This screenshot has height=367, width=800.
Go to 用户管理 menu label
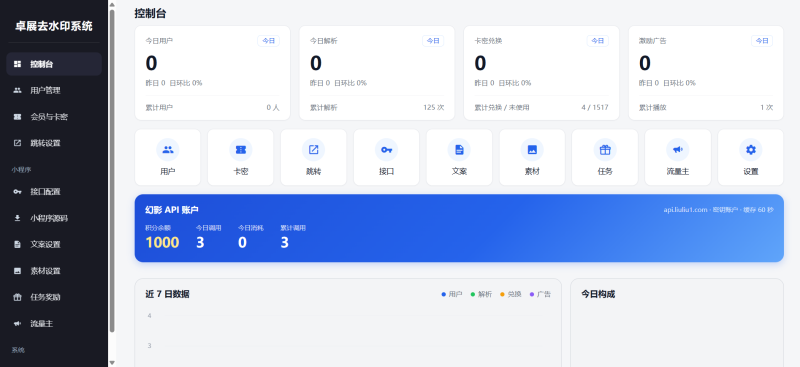click(x=45, y=90)
